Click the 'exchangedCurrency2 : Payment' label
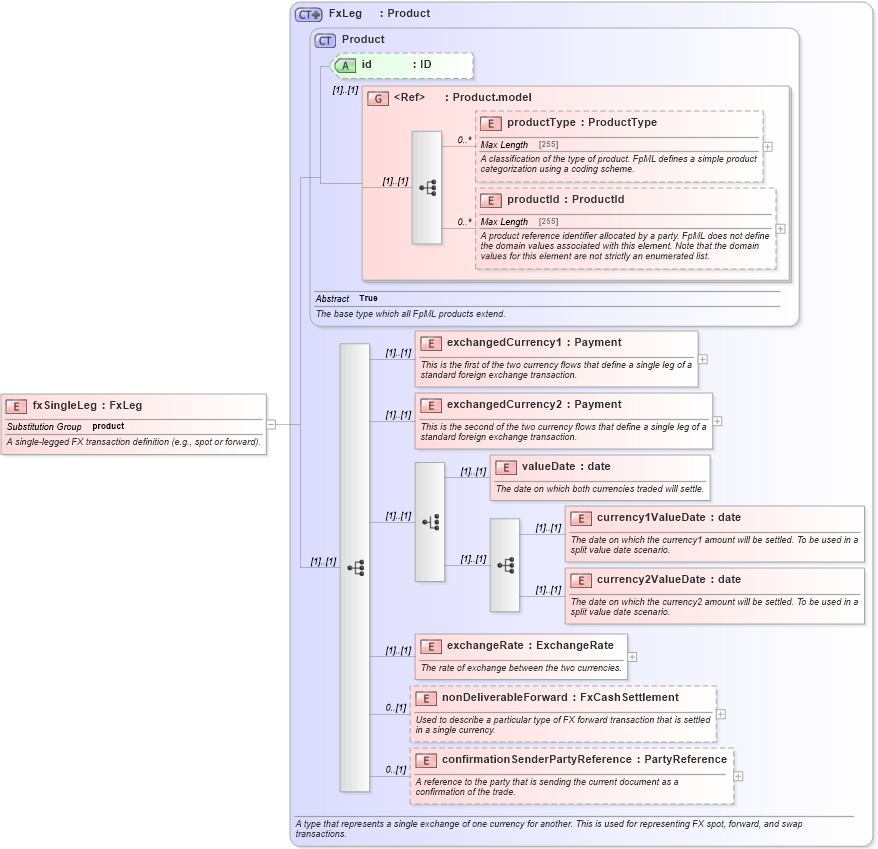The image size is (878, 849). click(x=534, y=404)
